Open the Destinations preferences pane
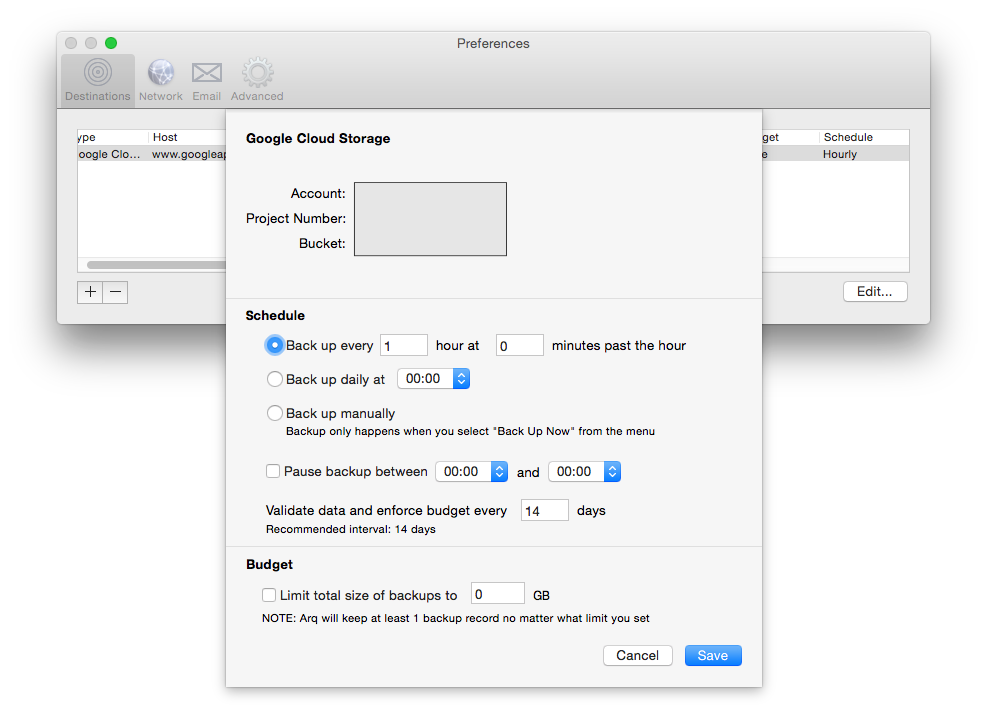Screen dimensions: 985x708 pyautogui.click(x=98, y=80)
